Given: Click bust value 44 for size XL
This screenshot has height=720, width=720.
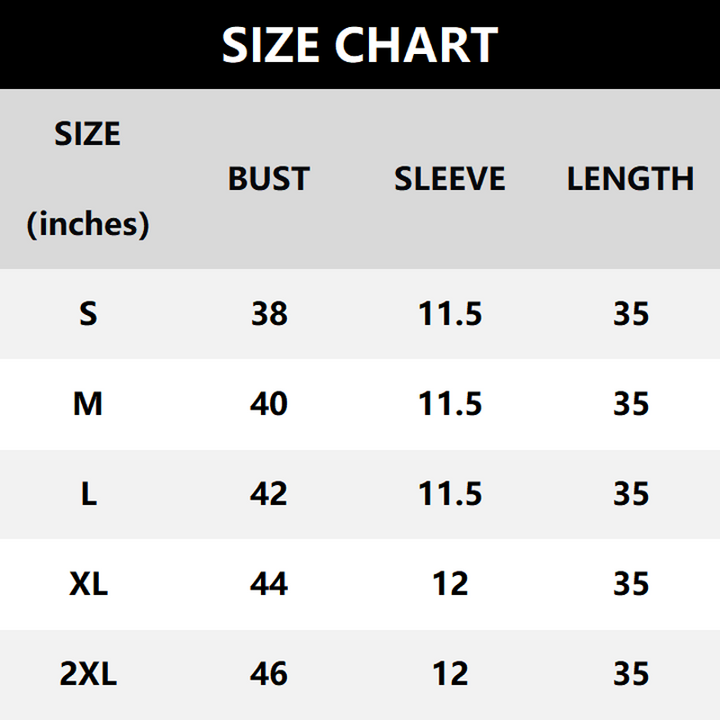Looking at the screenshot, I should pyautogui.click(x=269, y=584).
